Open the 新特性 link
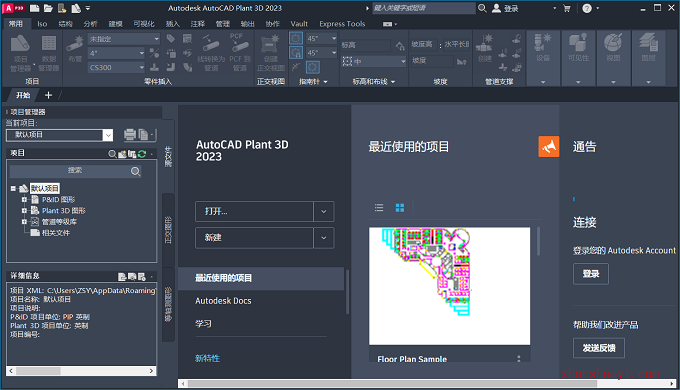680x390 pixels. (207, 358)
